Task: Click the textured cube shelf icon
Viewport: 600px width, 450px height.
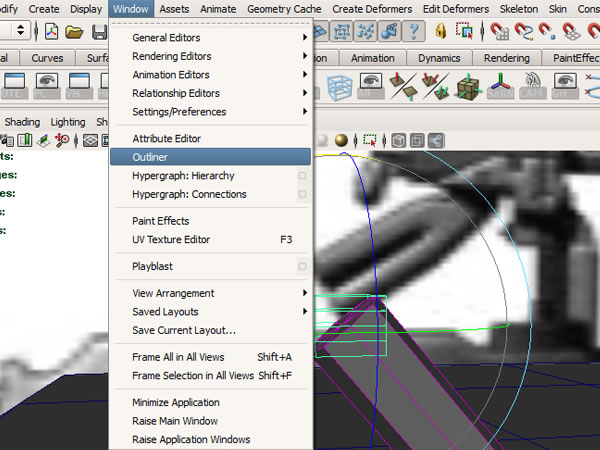Action: 466,86
